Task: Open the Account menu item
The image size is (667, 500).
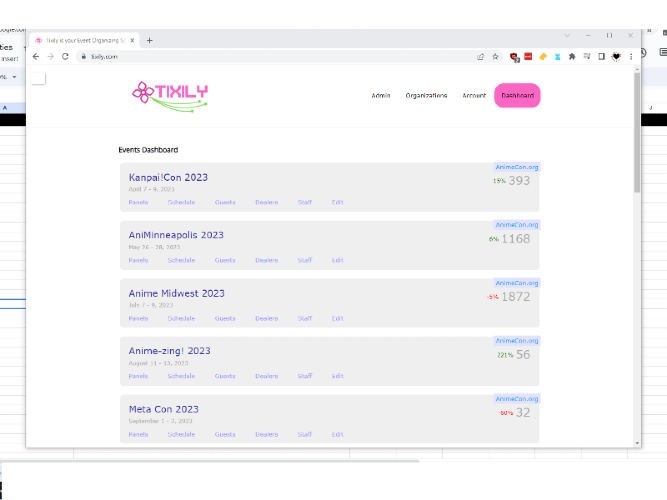Action: [474, 95]
